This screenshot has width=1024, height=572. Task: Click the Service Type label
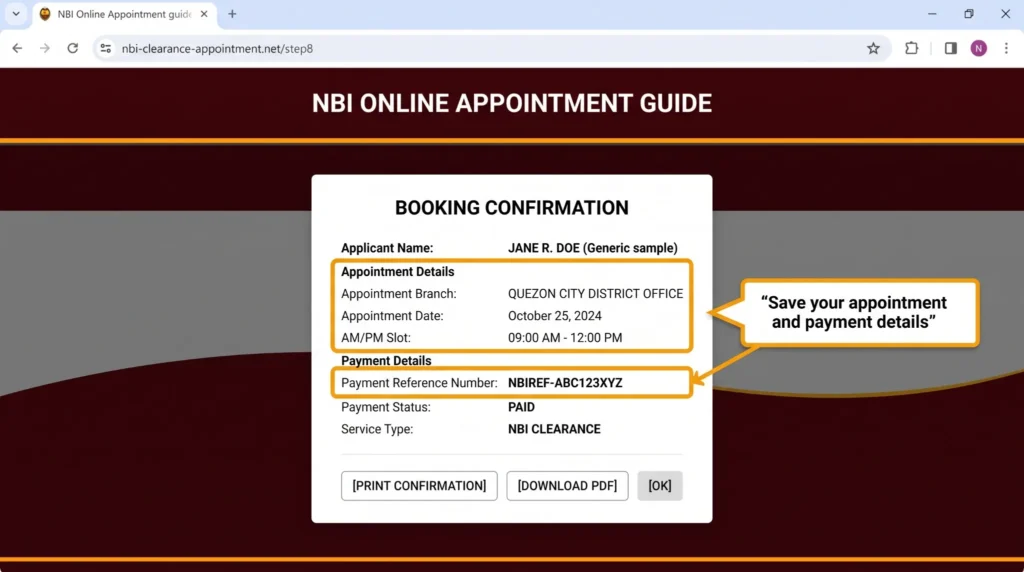(x=377, y=429)
